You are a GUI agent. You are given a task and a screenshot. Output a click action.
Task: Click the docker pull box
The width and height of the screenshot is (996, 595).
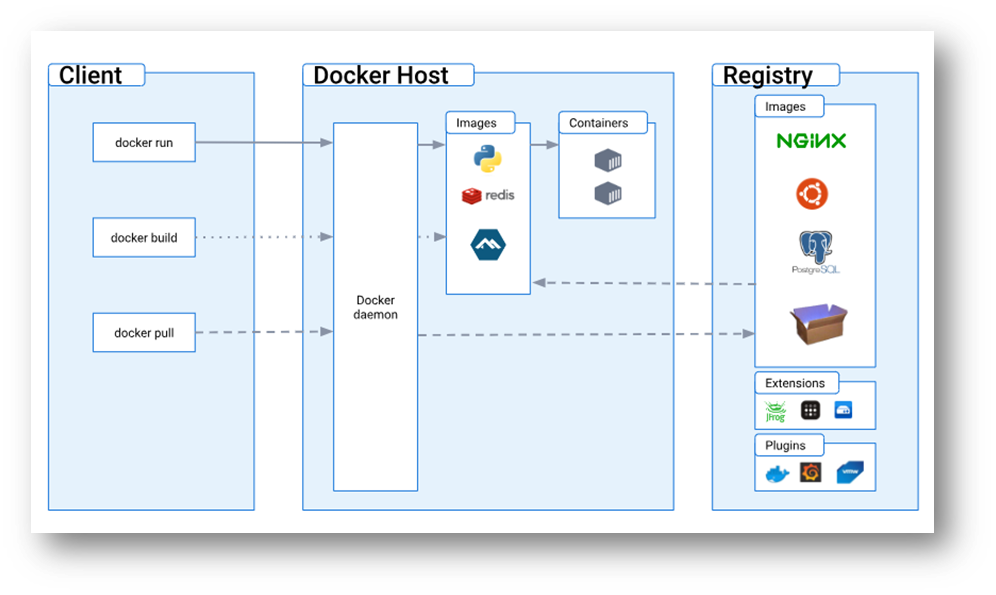click(144, 332)
